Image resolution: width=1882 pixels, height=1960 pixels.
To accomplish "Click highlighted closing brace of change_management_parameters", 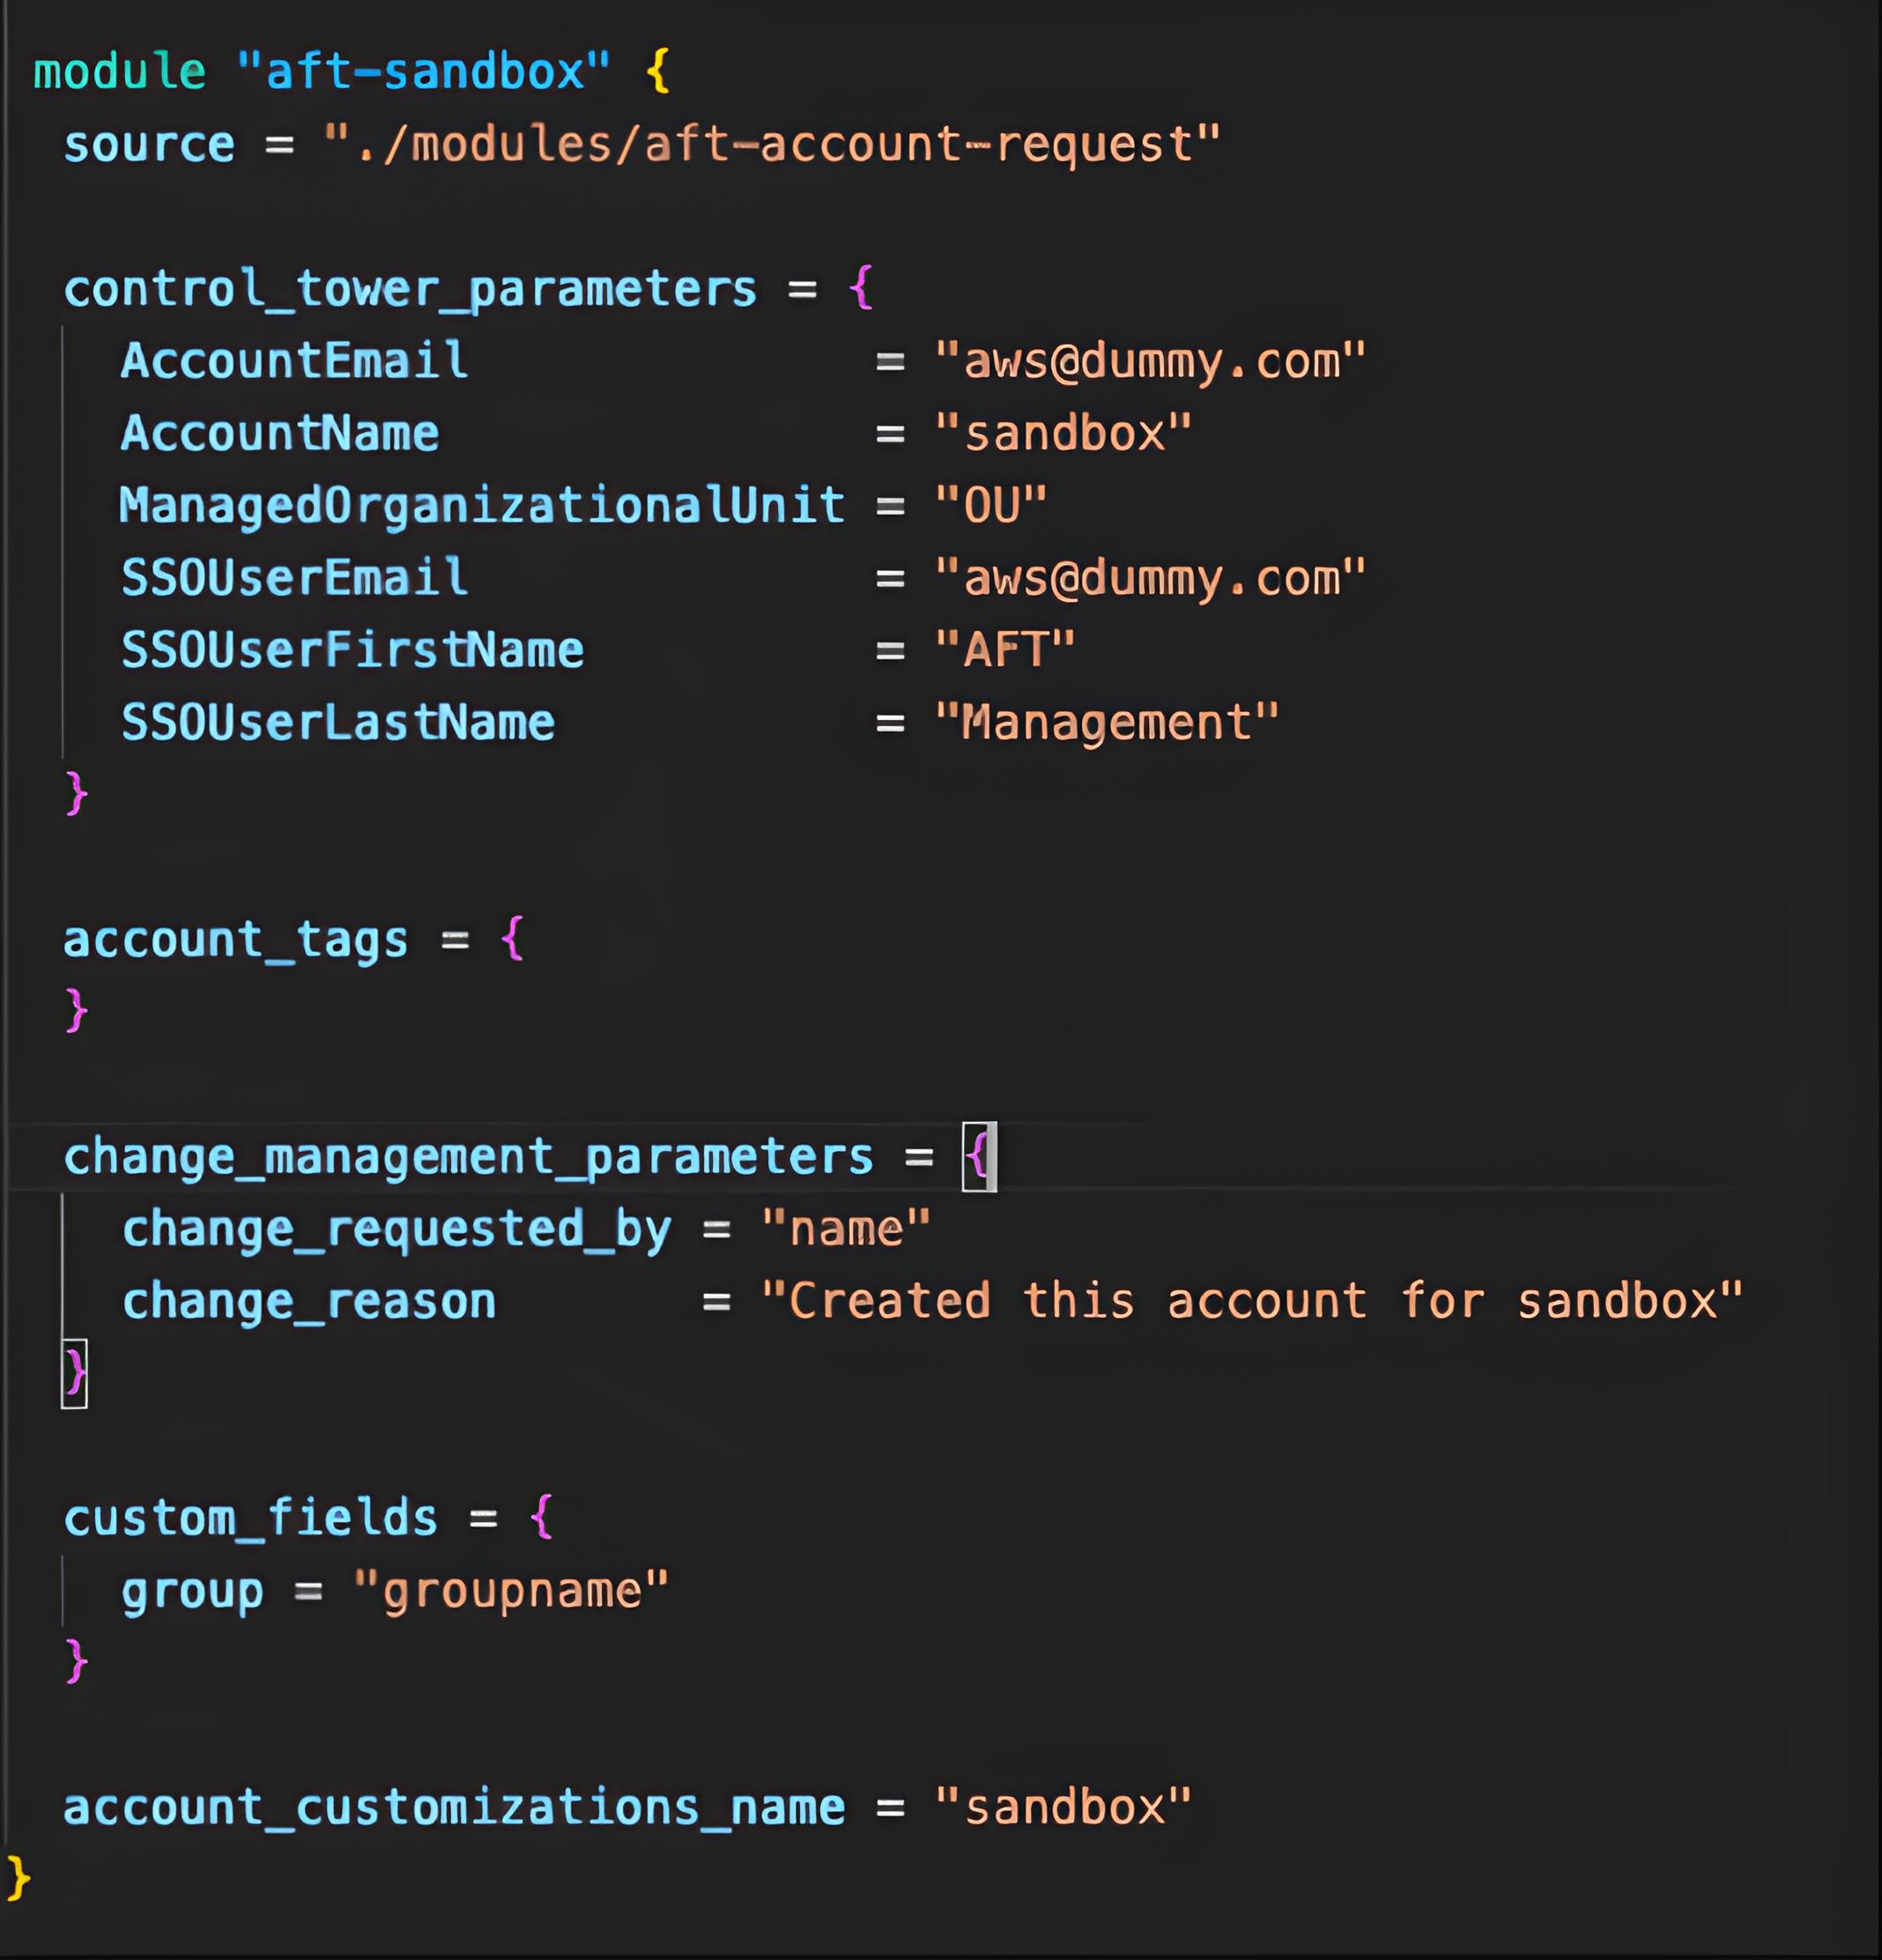I will click(x=75, y=1373).
